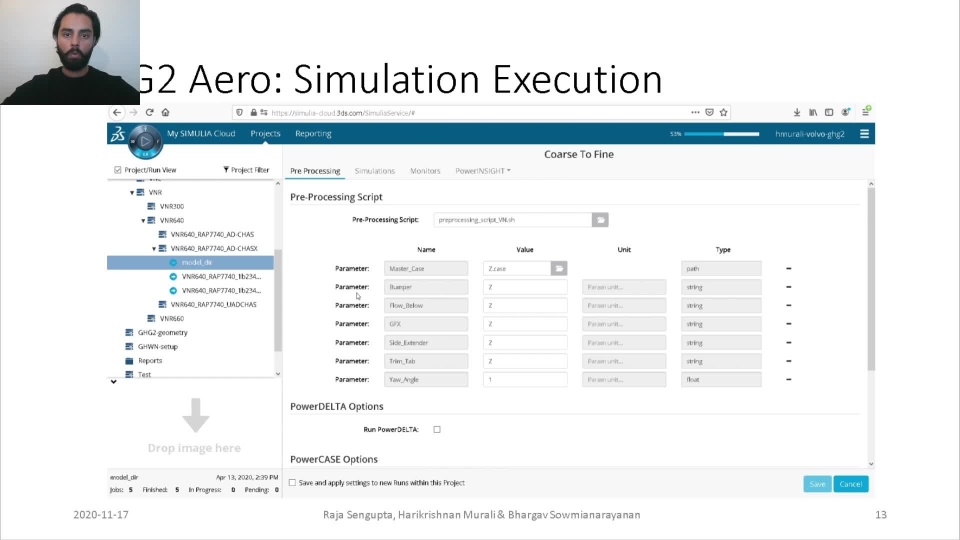
Task: Open the PowerINSIGHT dropdown
Action: tap(482, 171)
